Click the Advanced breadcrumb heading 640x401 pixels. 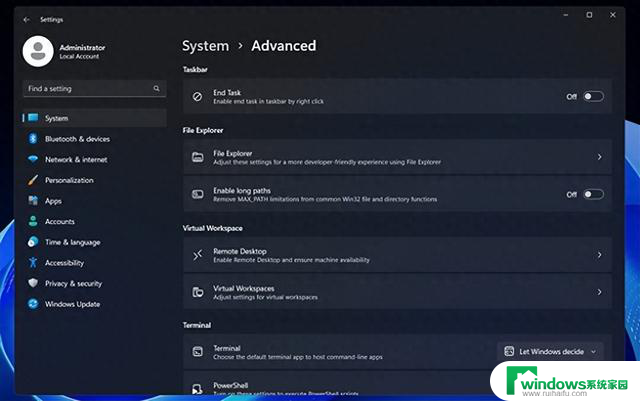(284, 46)
